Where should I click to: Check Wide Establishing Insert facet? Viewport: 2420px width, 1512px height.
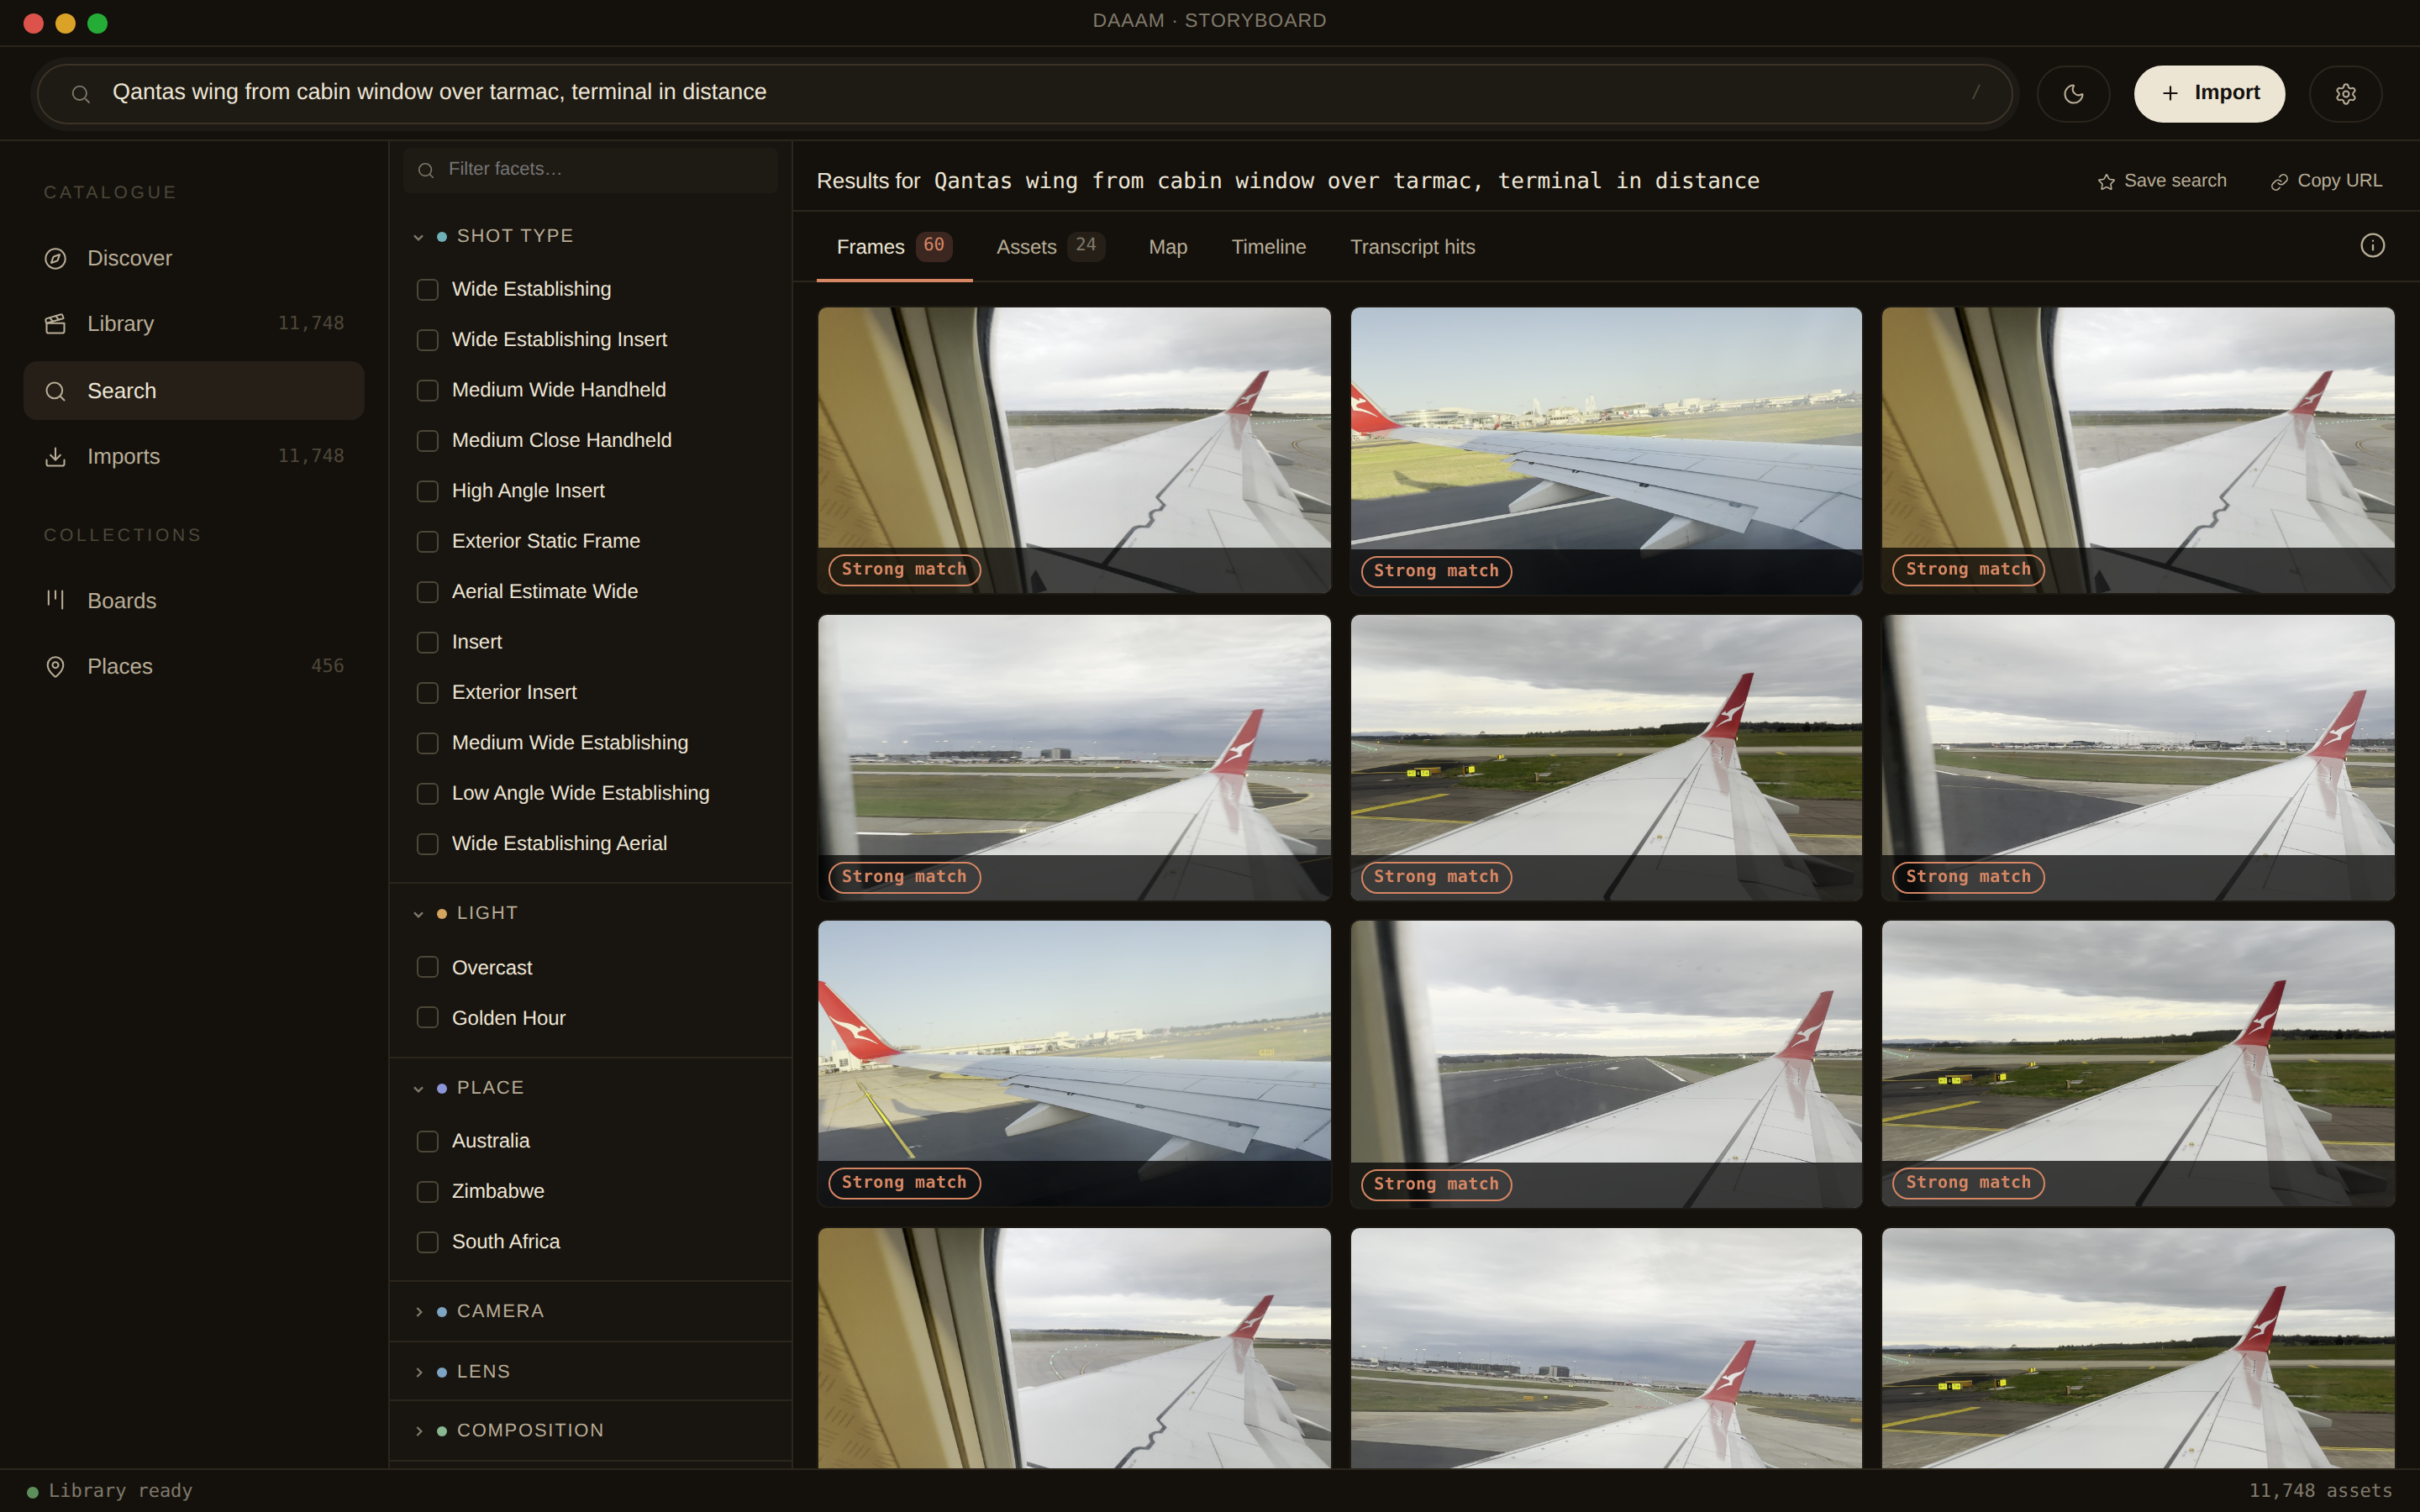(x=427, y=340)
